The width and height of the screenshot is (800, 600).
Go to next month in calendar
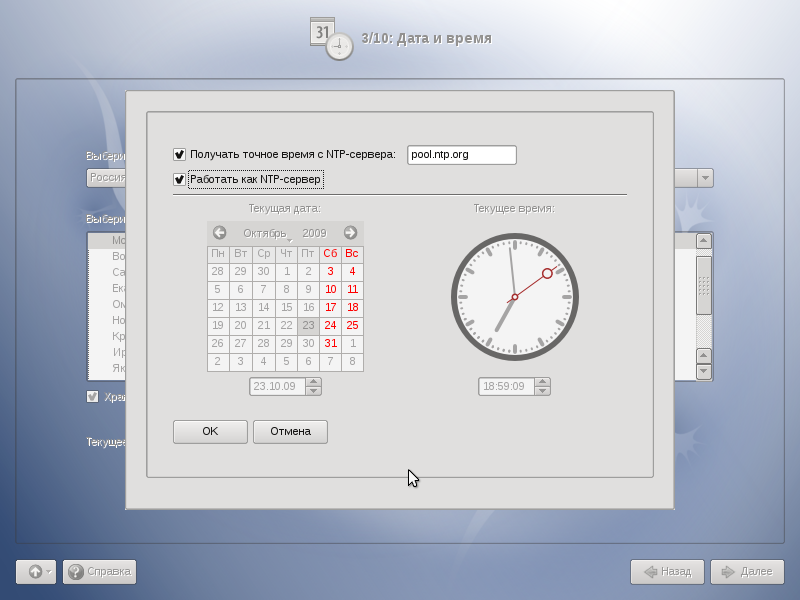click(x=350, y=233)
